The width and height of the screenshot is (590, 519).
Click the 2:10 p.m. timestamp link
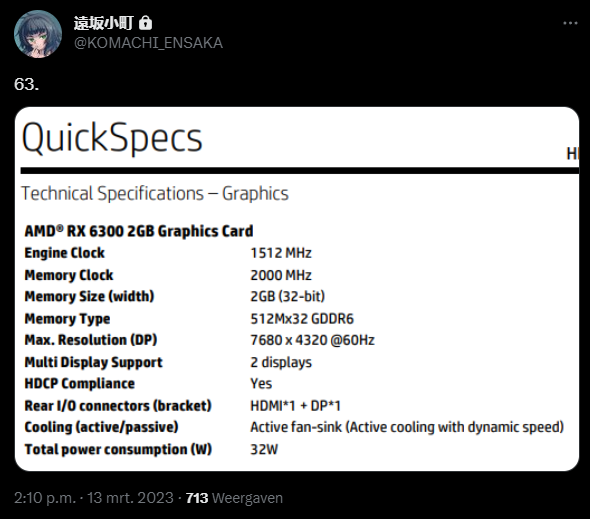[45, 498]
